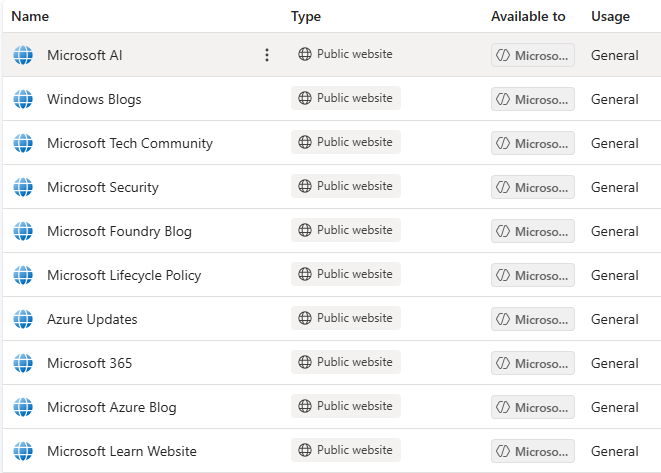Click Microso... chip in Microsoft Lifecycle Policy row

point(533,275)
